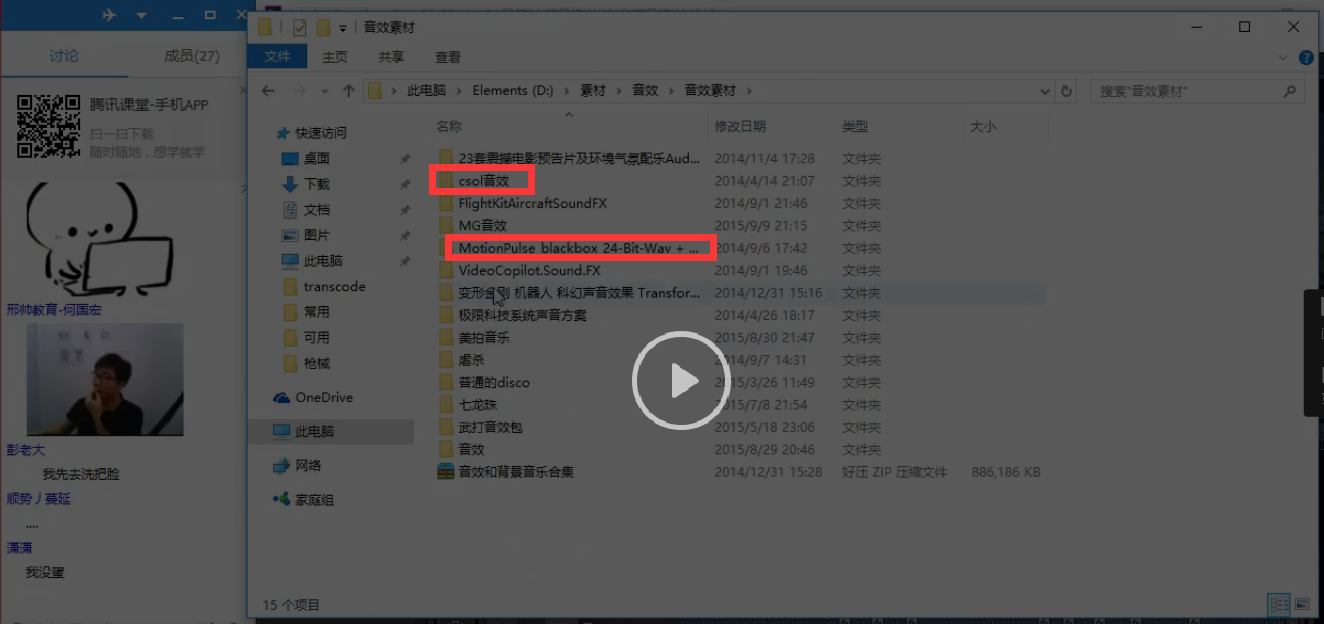Open the 图片 folder from the sidebar
The height and width of the screenshot is (624, 1324).
point(315,235)
